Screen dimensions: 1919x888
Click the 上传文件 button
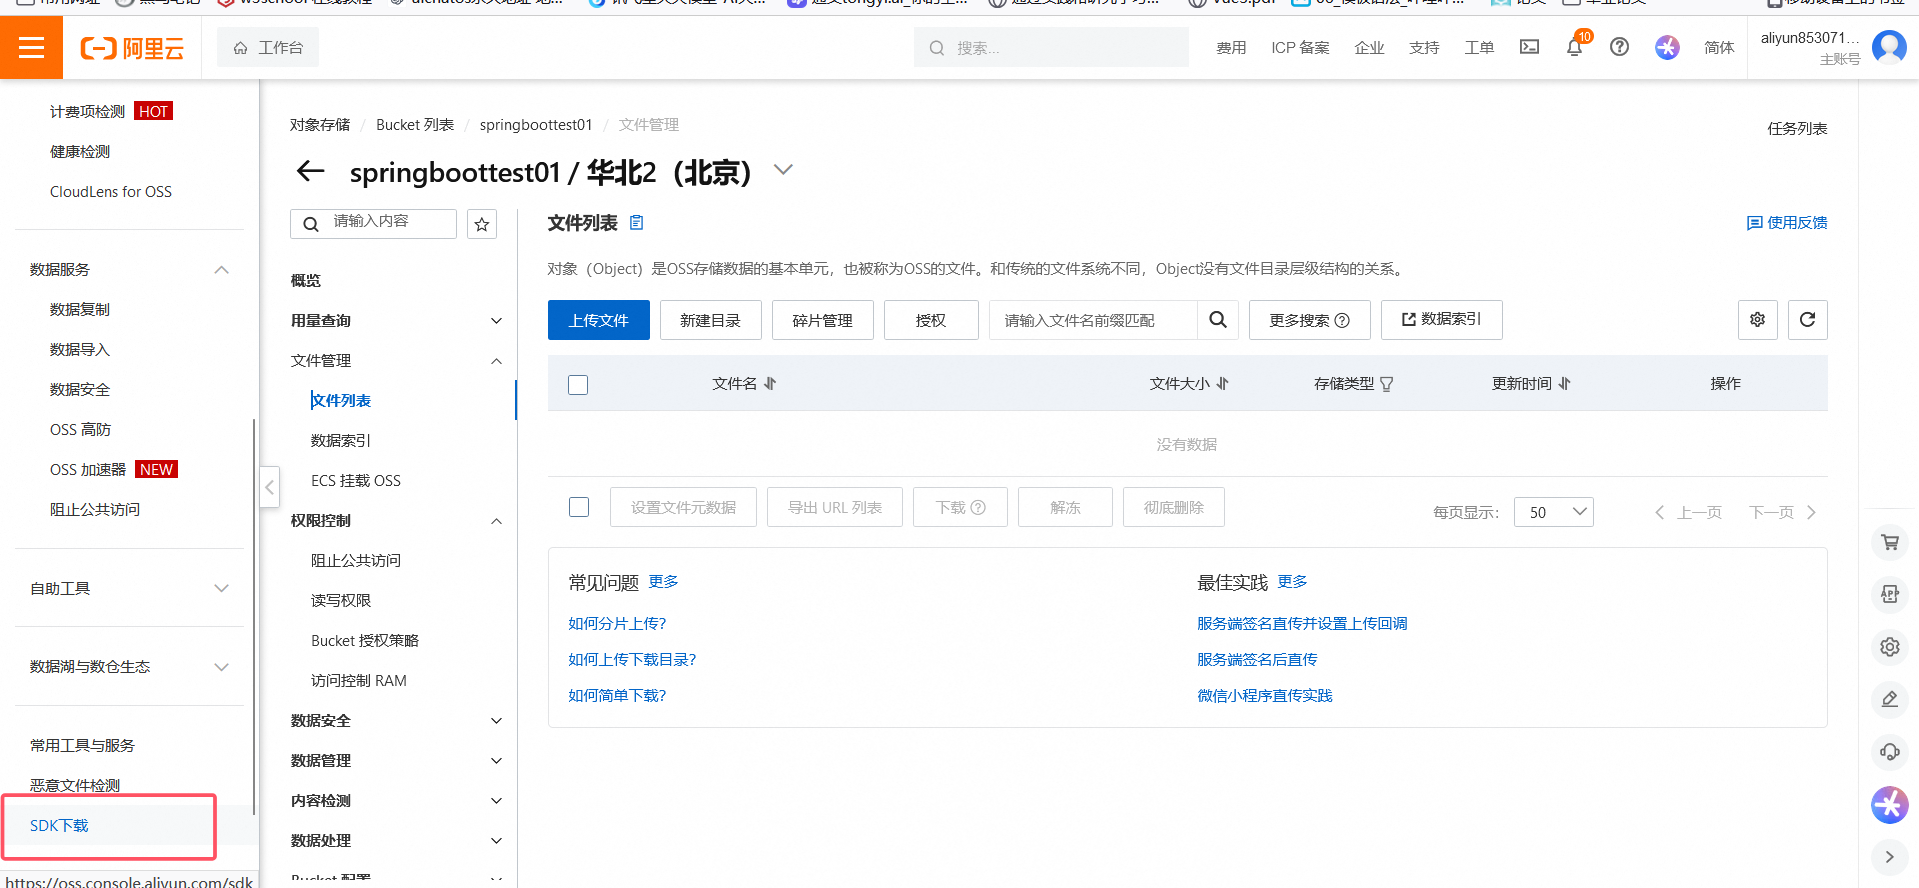click(x=599, y=320)
